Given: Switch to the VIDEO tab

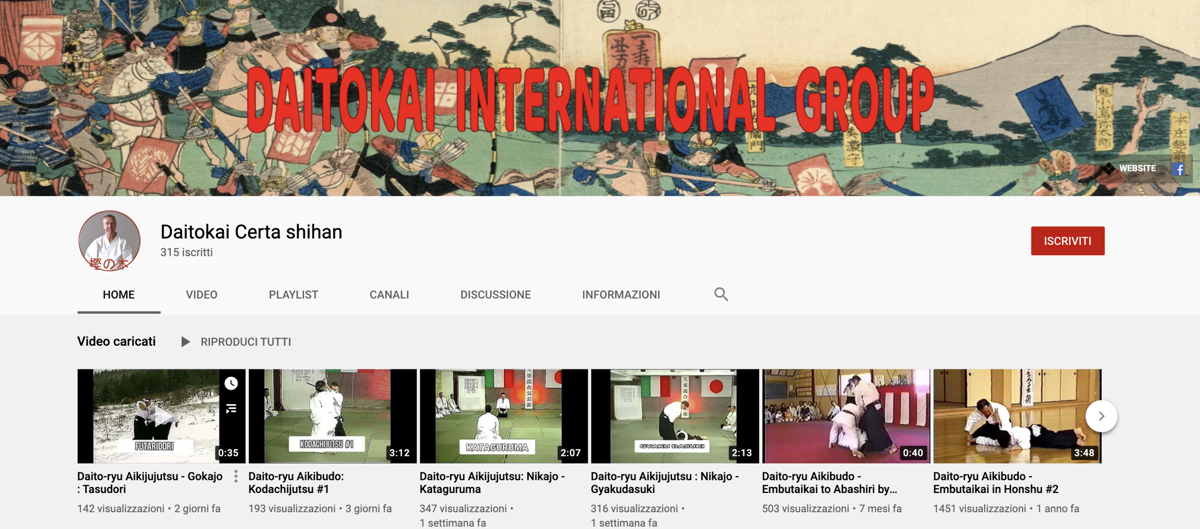Looking at the screenshot, I should pos(201,295).
